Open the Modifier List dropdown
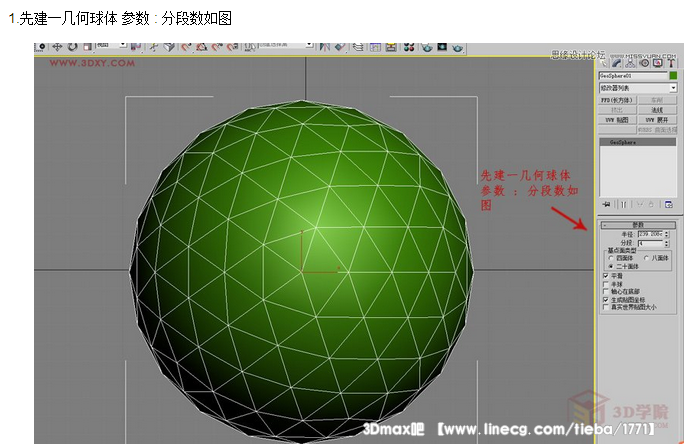Image resolution: width=684 pixels, height=446 pixels. (638, 88)
